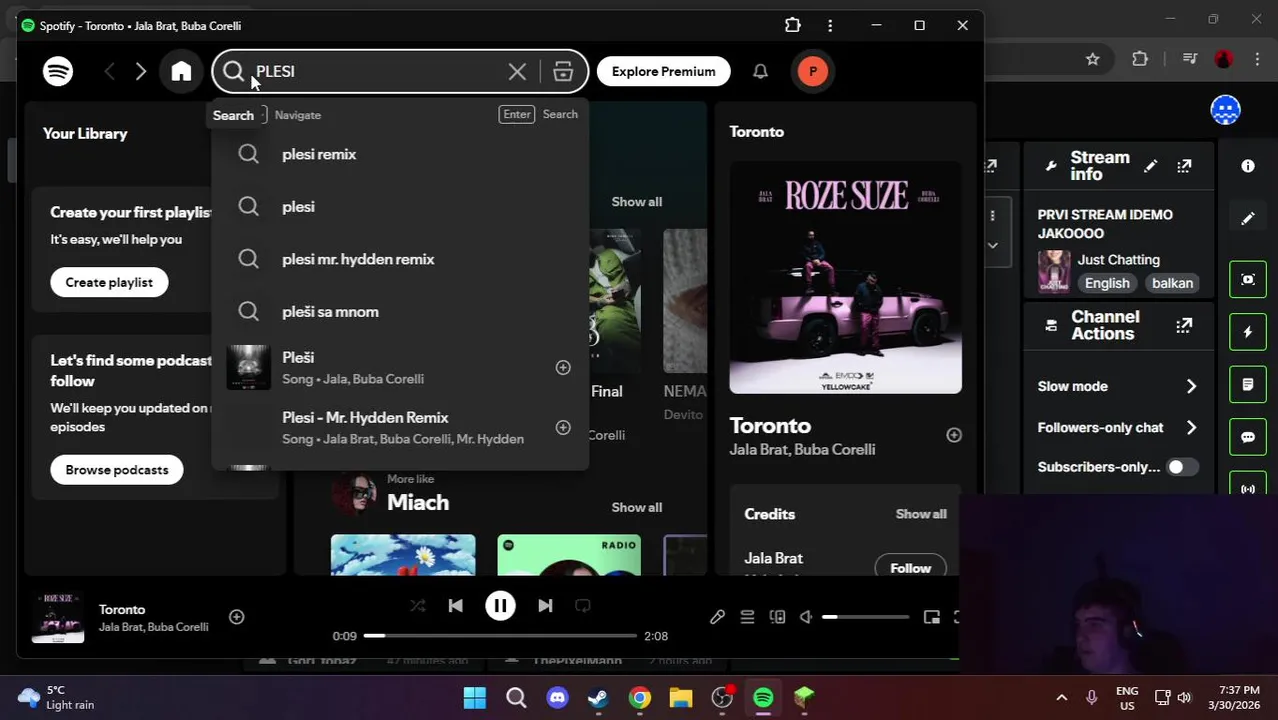Edit stream info with pencil icon

[x=1150, y=166]
